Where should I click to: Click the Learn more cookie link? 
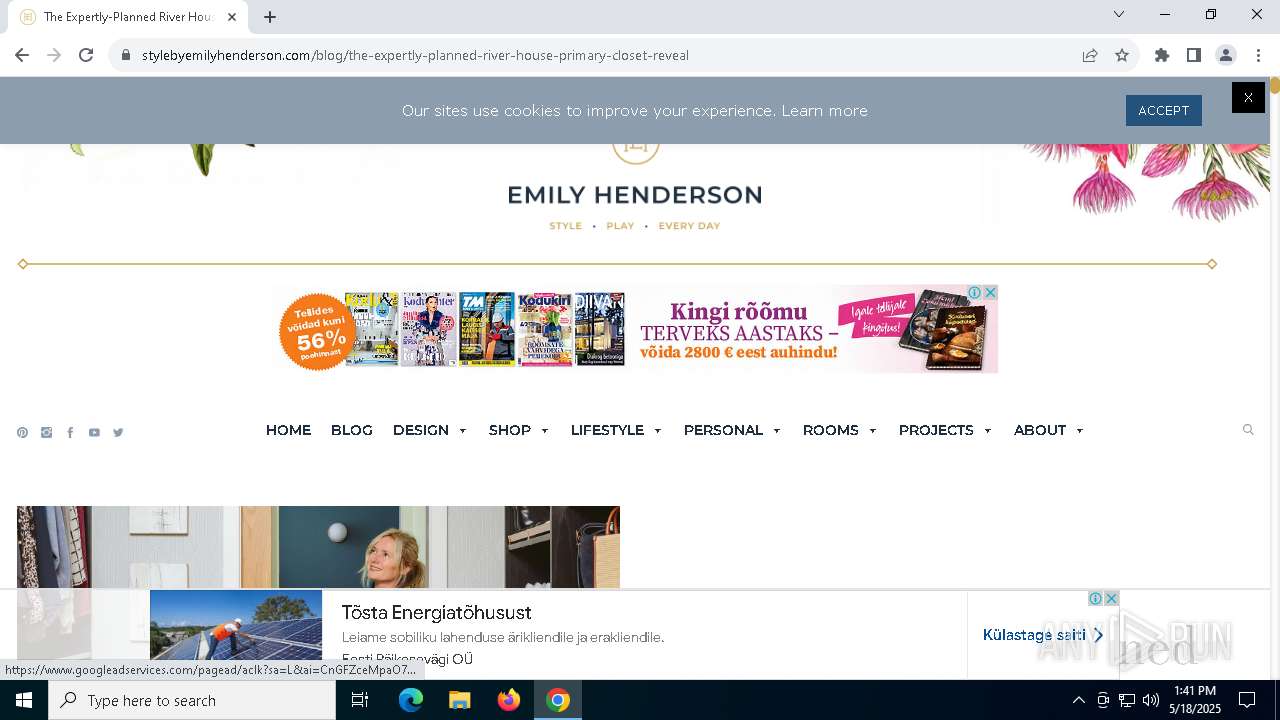pos(824,111)
